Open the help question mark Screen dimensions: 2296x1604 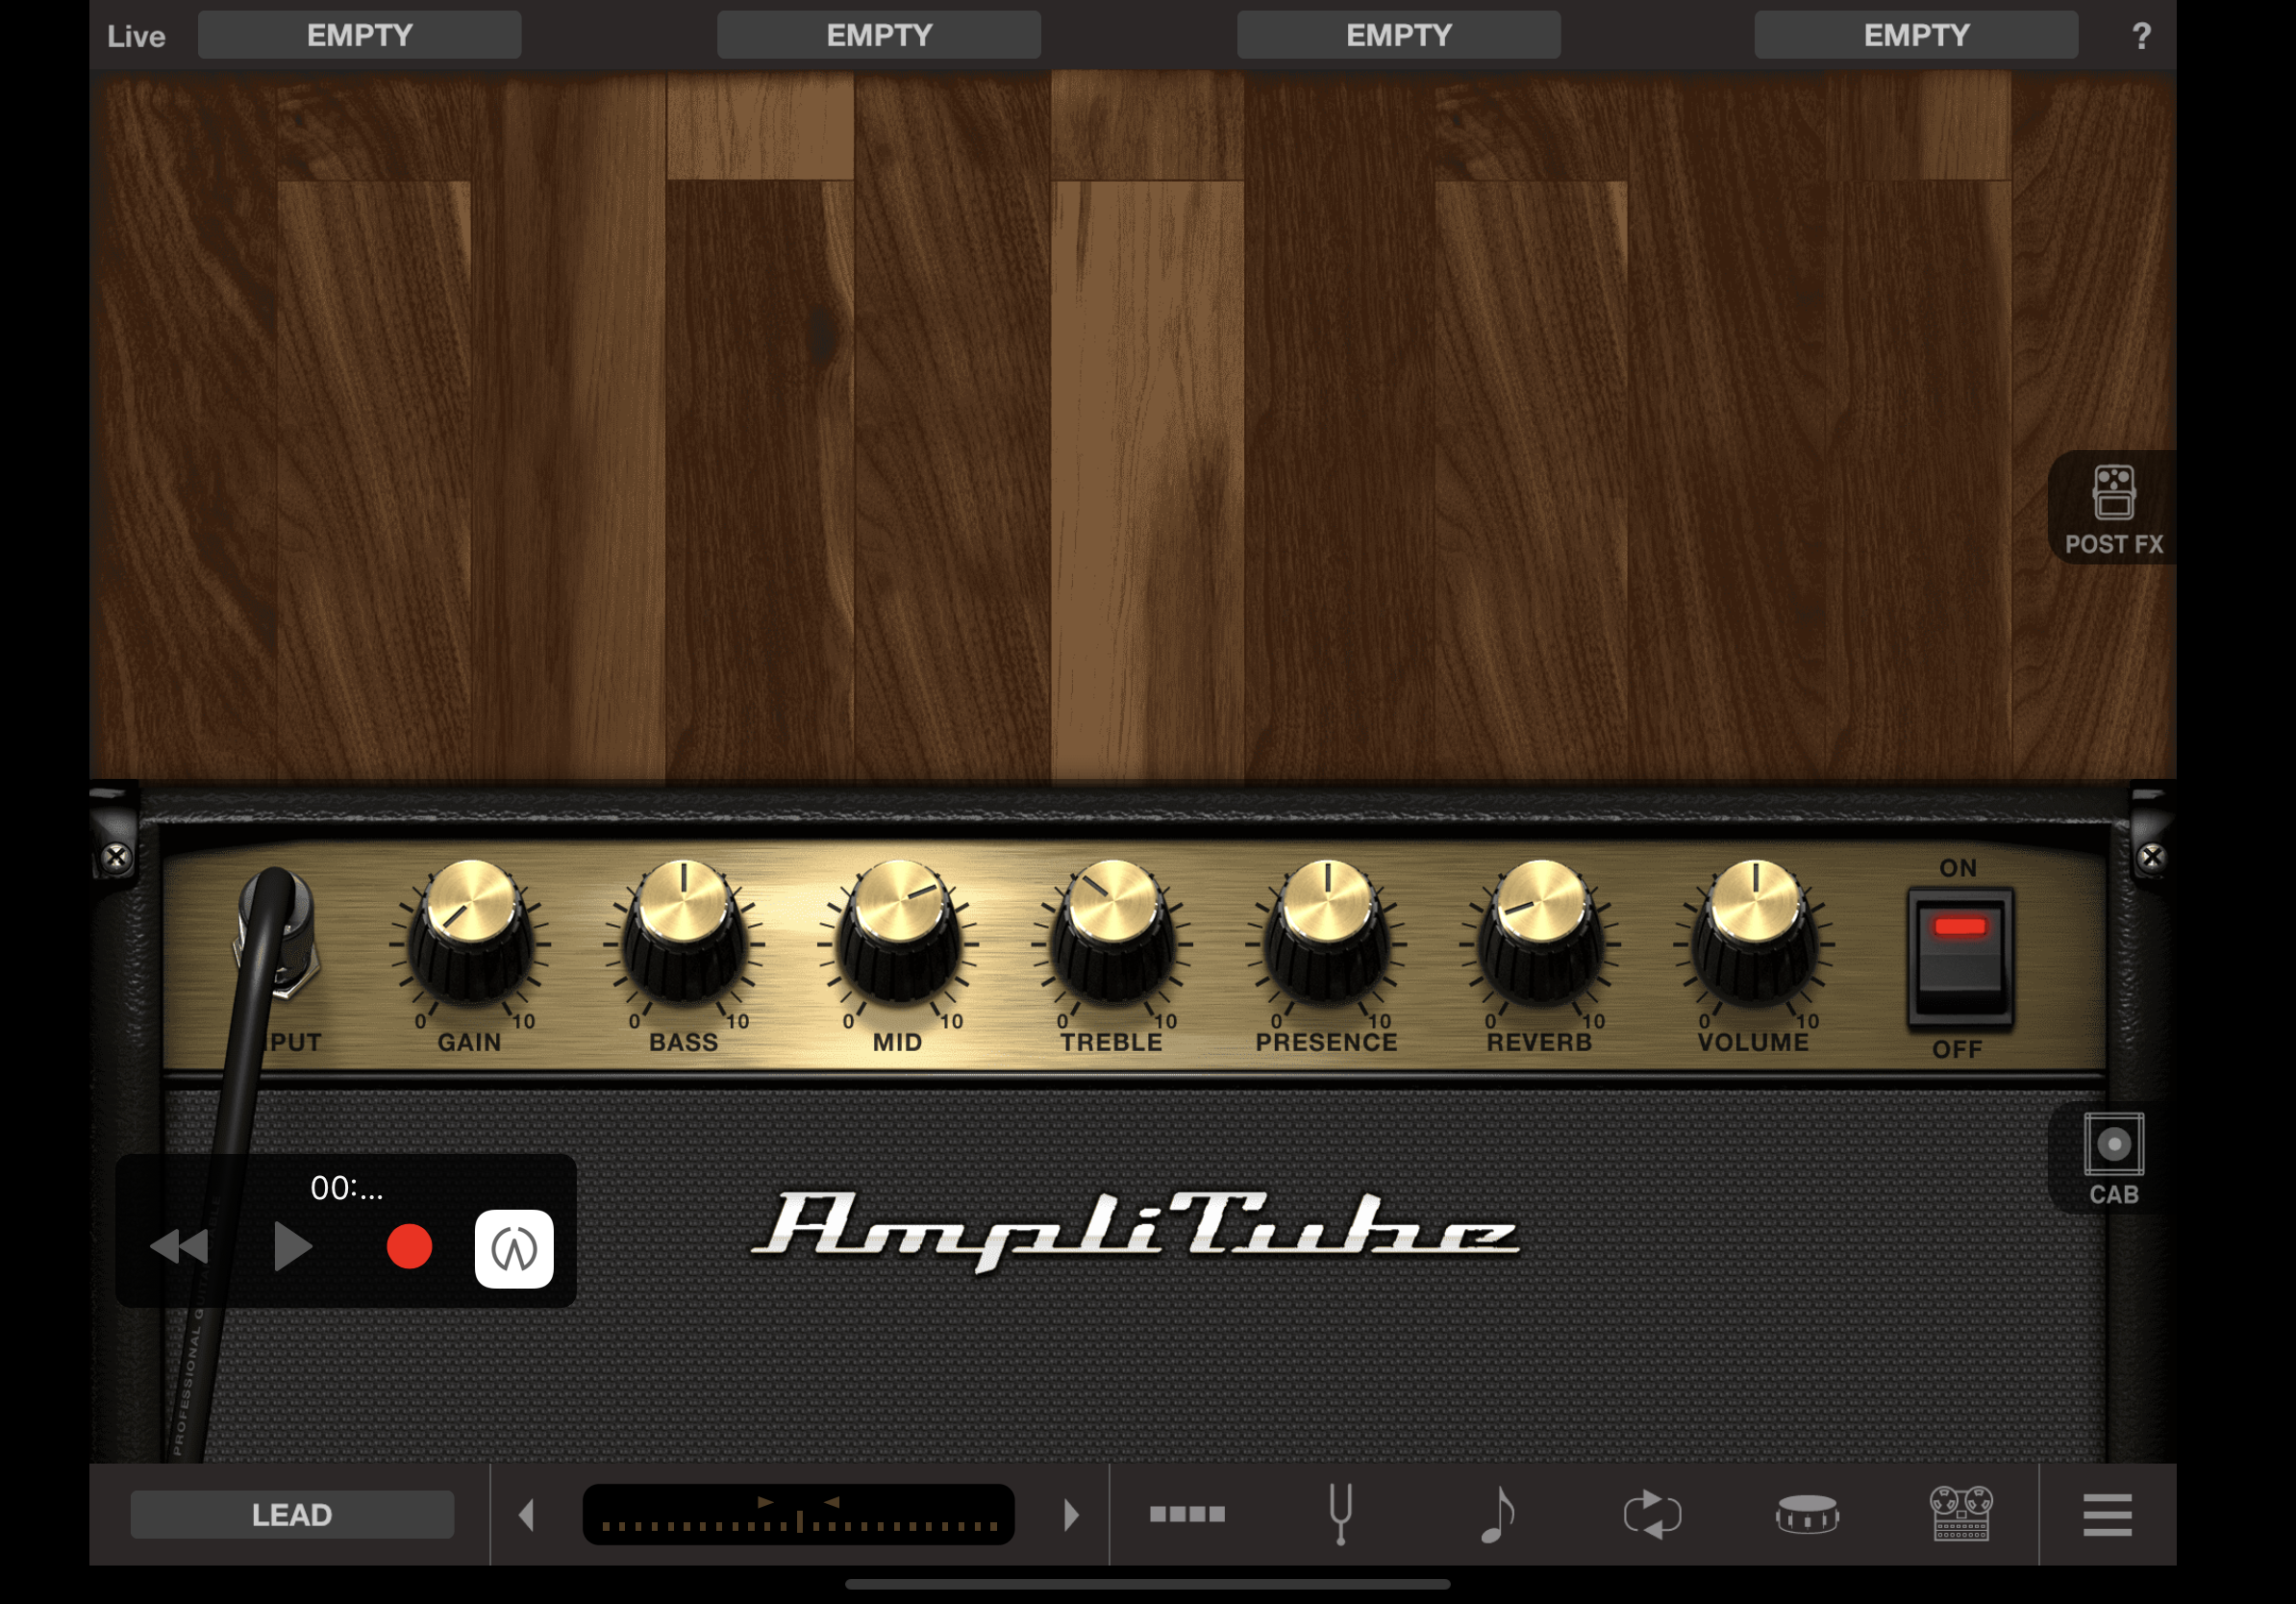coord(2140,36)
